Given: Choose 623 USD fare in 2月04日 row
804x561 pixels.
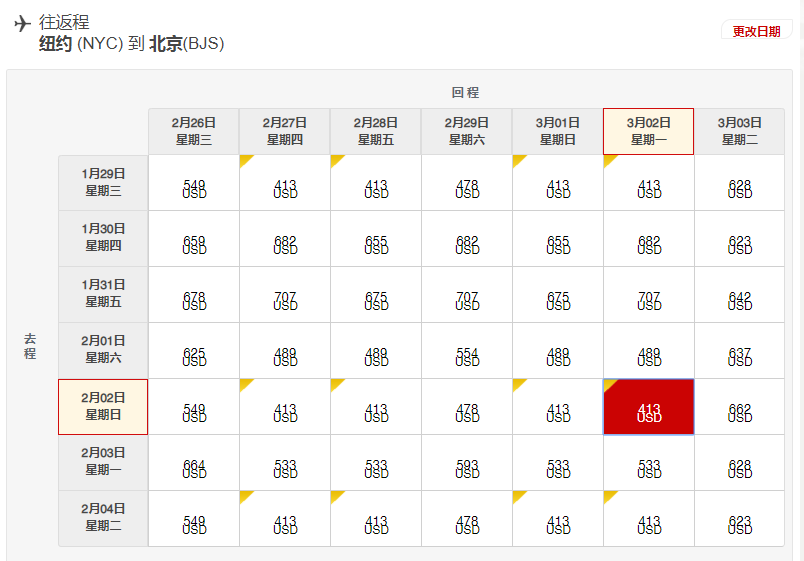Looking at the screenshot, I should click(x=739, y=518).
